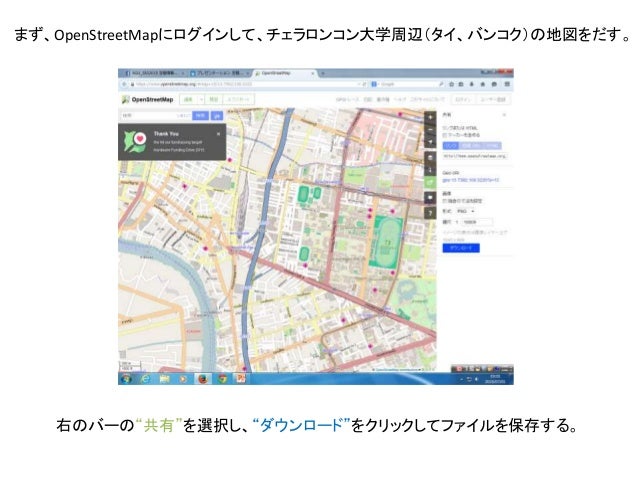Zoom out with the map minus button
The width and height of the screenshot is (638, 479).
(430, 129)
